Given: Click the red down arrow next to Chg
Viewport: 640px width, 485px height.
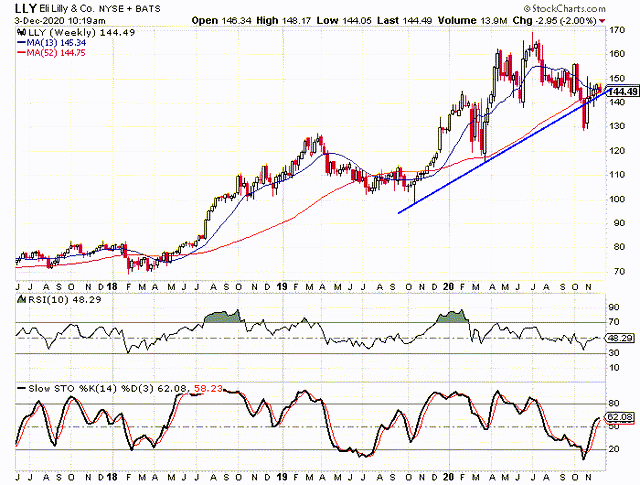Looking at the screenshot, I should (x=602, y=21).
